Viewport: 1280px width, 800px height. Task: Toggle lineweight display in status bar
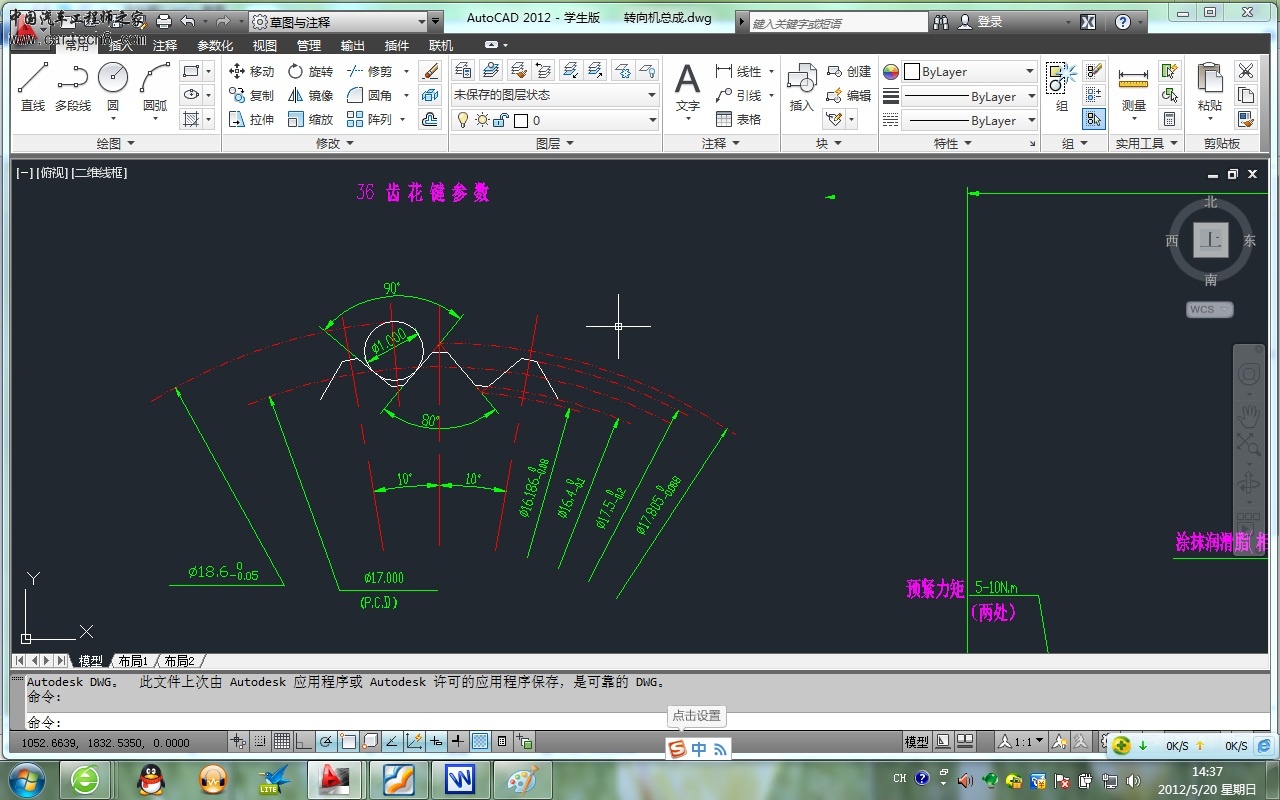[x=458, y=742]
